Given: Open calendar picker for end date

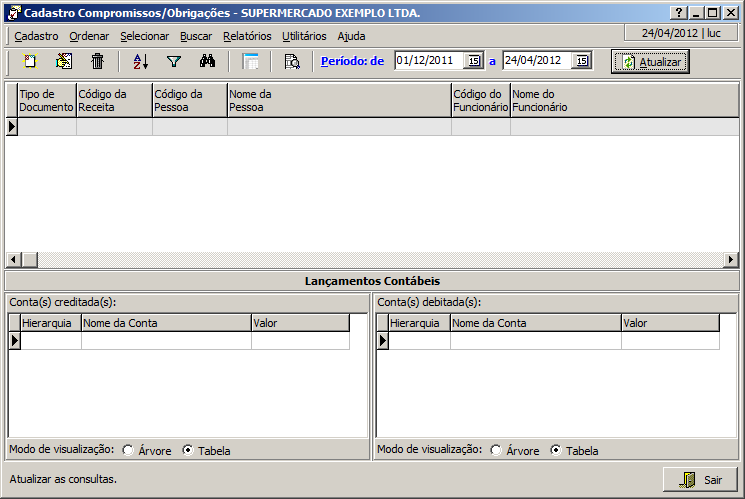Looking at the screenshot, I should point(582,61).
